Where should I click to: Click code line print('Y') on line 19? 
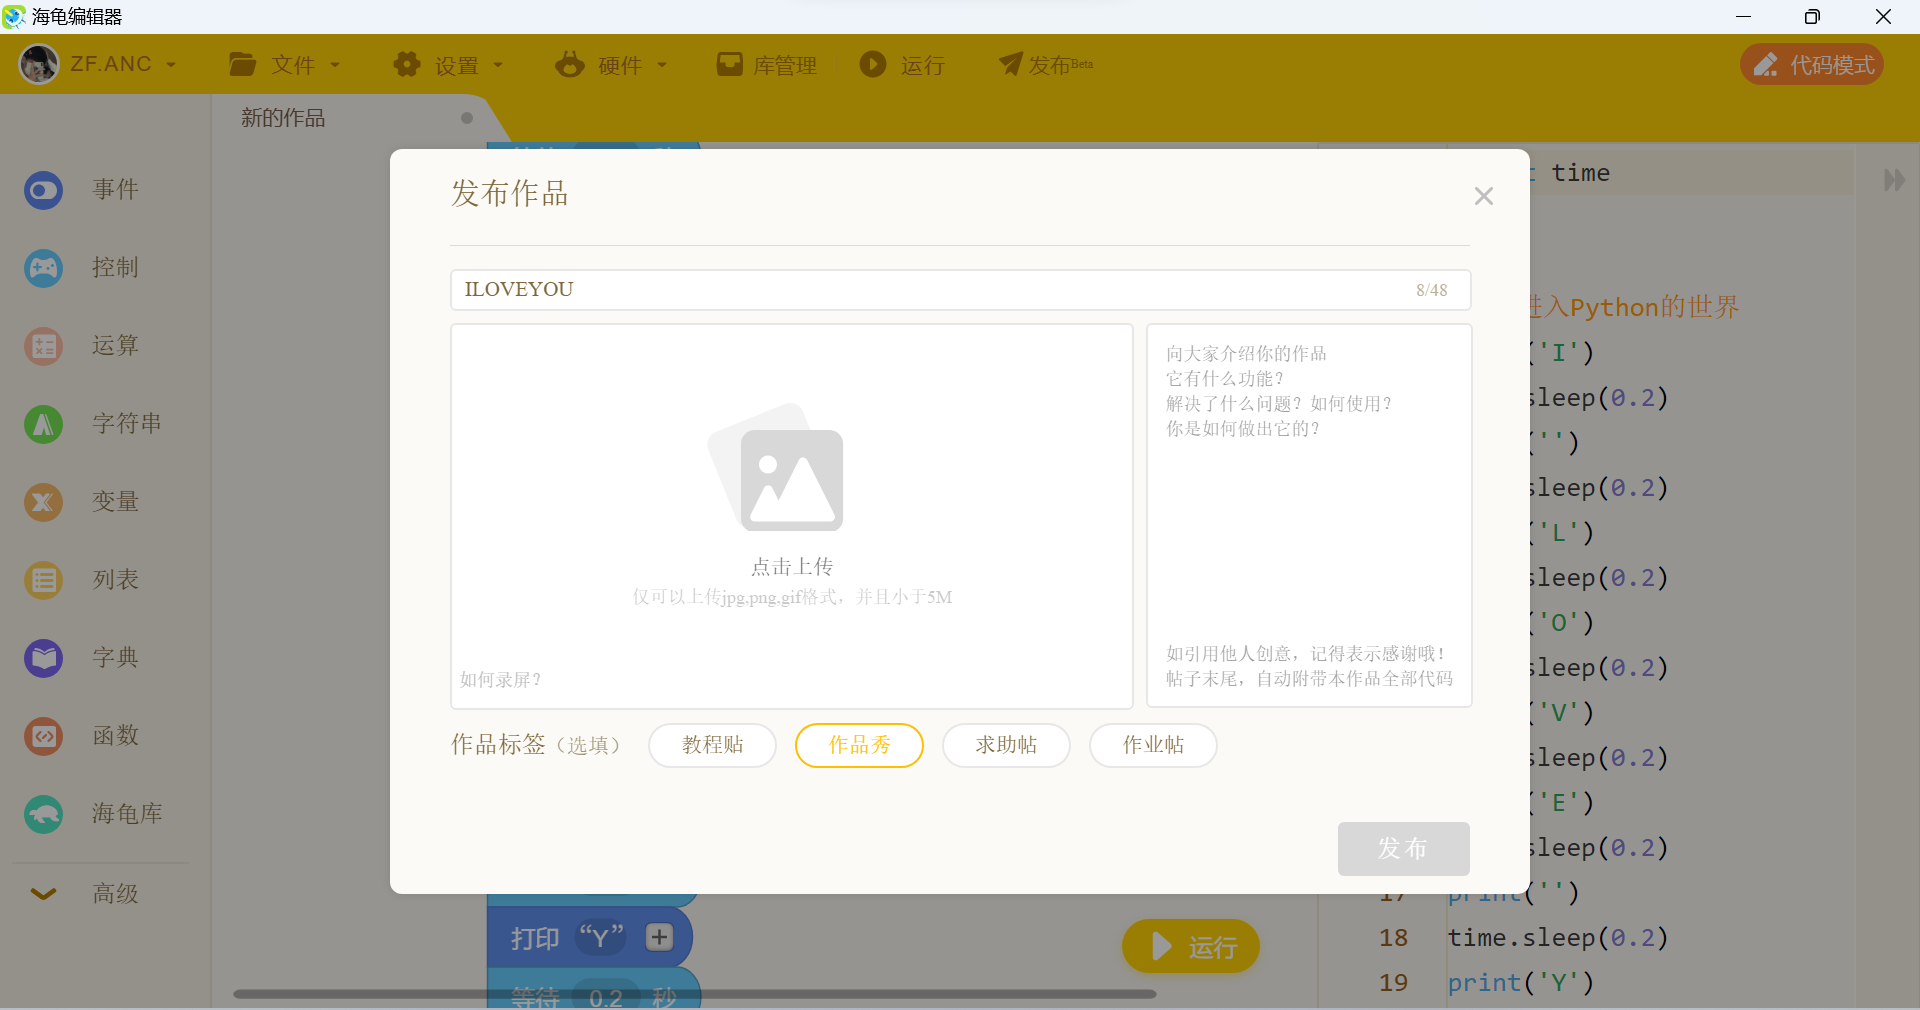tap(1521, 983)
